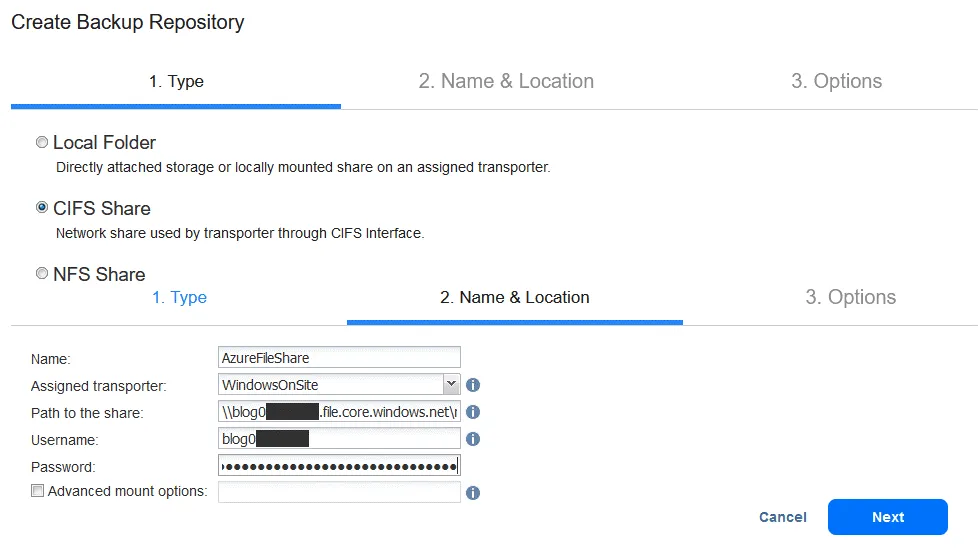Click info icon beside Path to the share
The width and height of the screenshot is (978, 557).
(x=474, y=412)
